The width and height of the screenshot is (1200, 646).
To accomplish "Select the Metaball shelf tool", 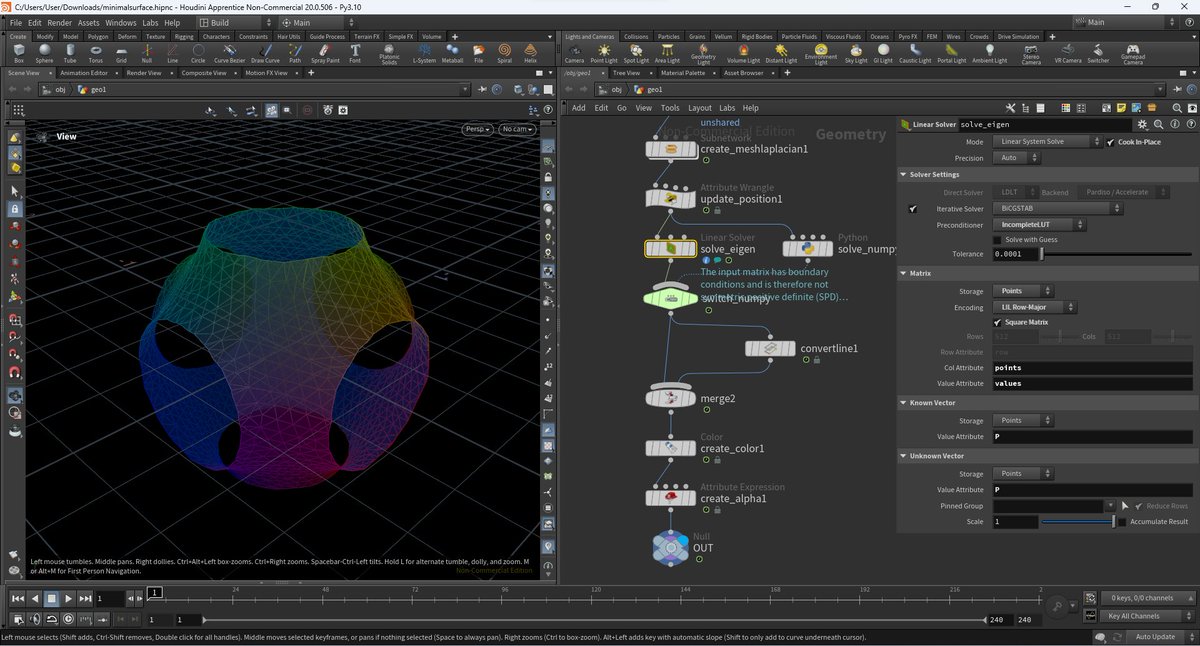I will (454, 53).
